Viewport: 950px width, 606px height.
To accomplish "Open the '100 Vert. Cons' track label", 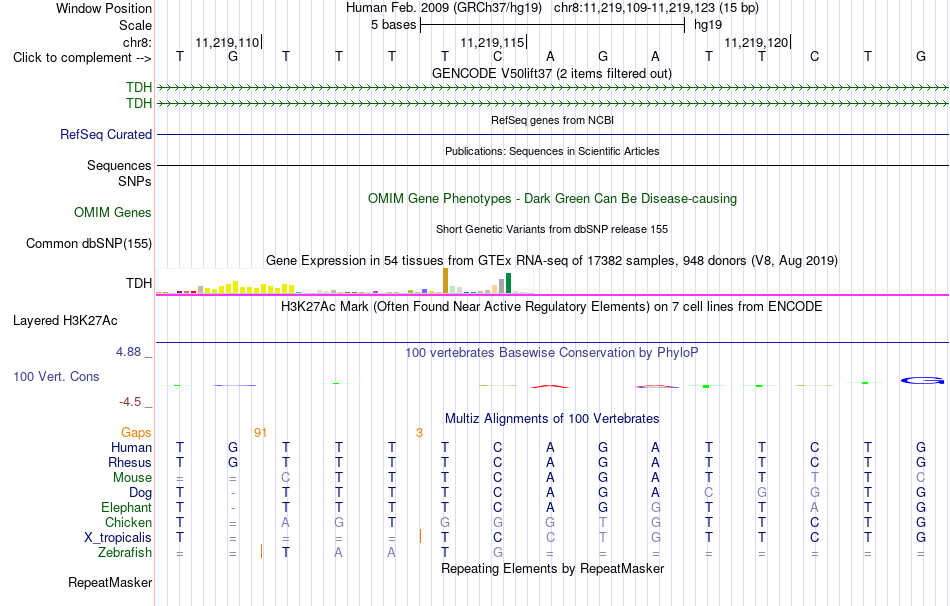I will click(x=56, y=376).
